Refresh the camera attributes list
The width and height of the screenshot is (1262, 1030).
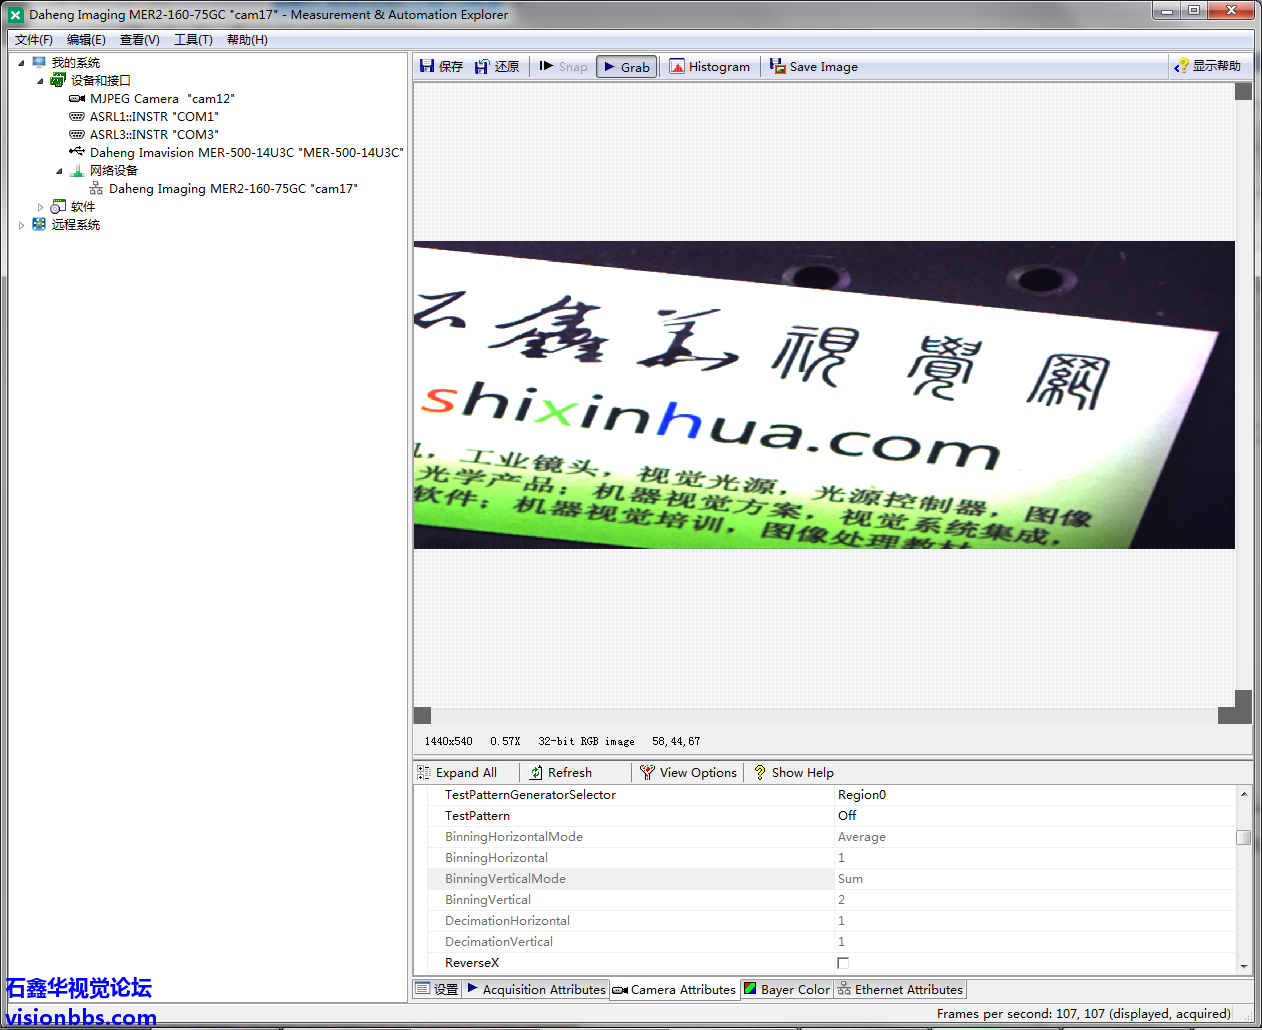click(x=561, y=773)
